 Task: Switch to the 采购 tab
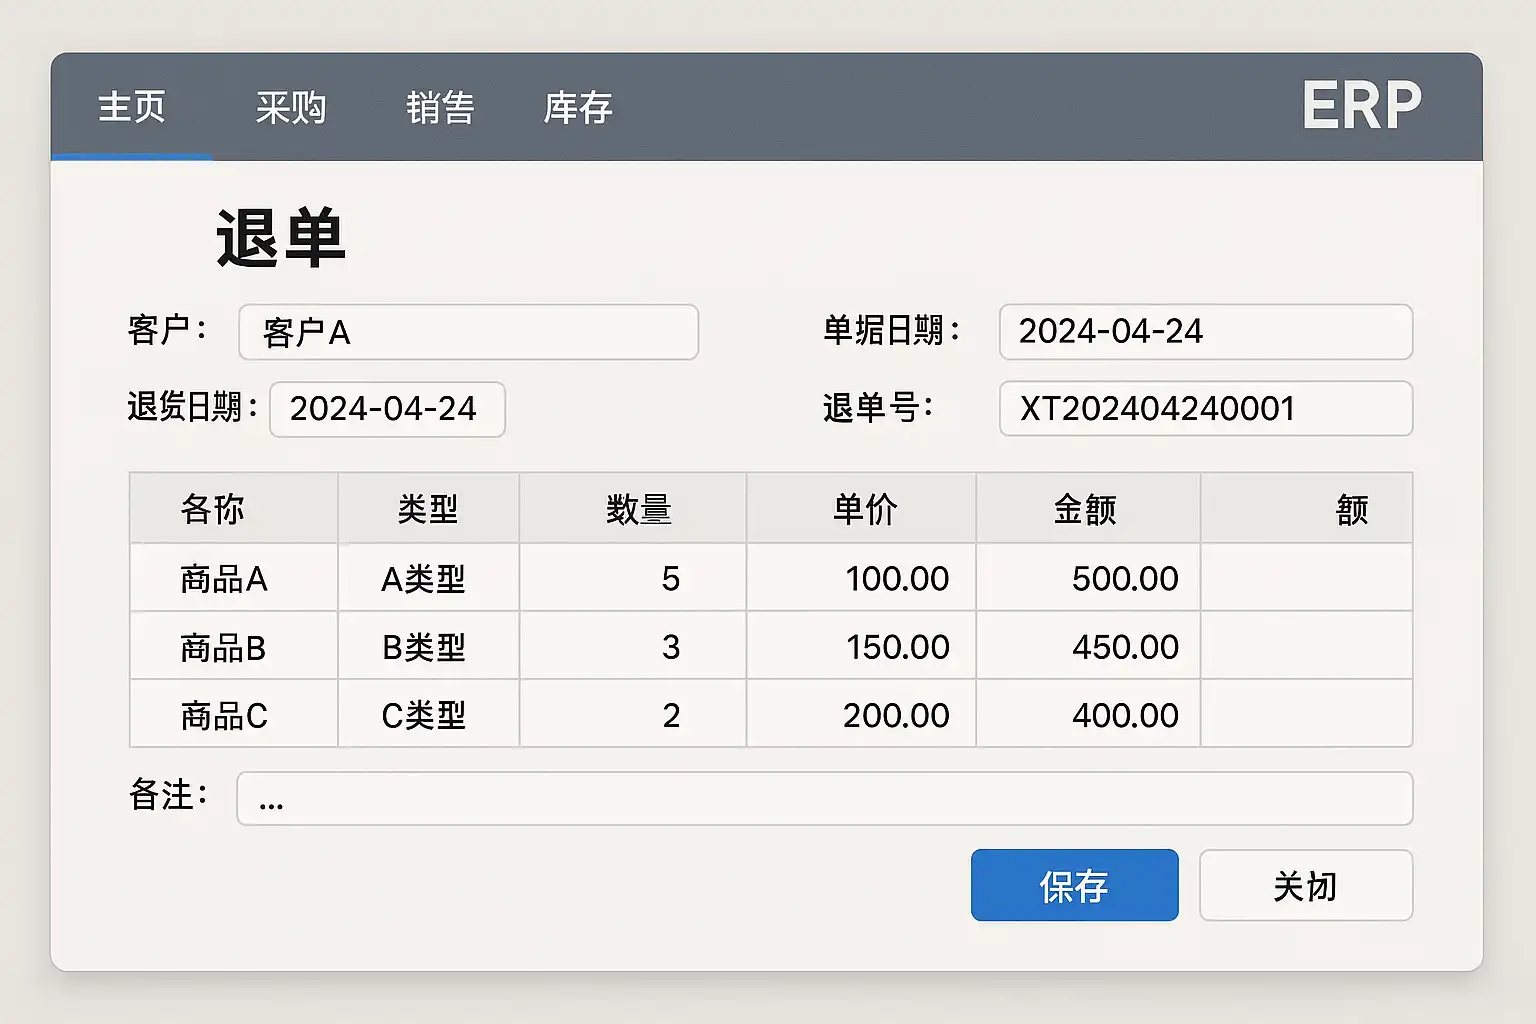point(290,107)
